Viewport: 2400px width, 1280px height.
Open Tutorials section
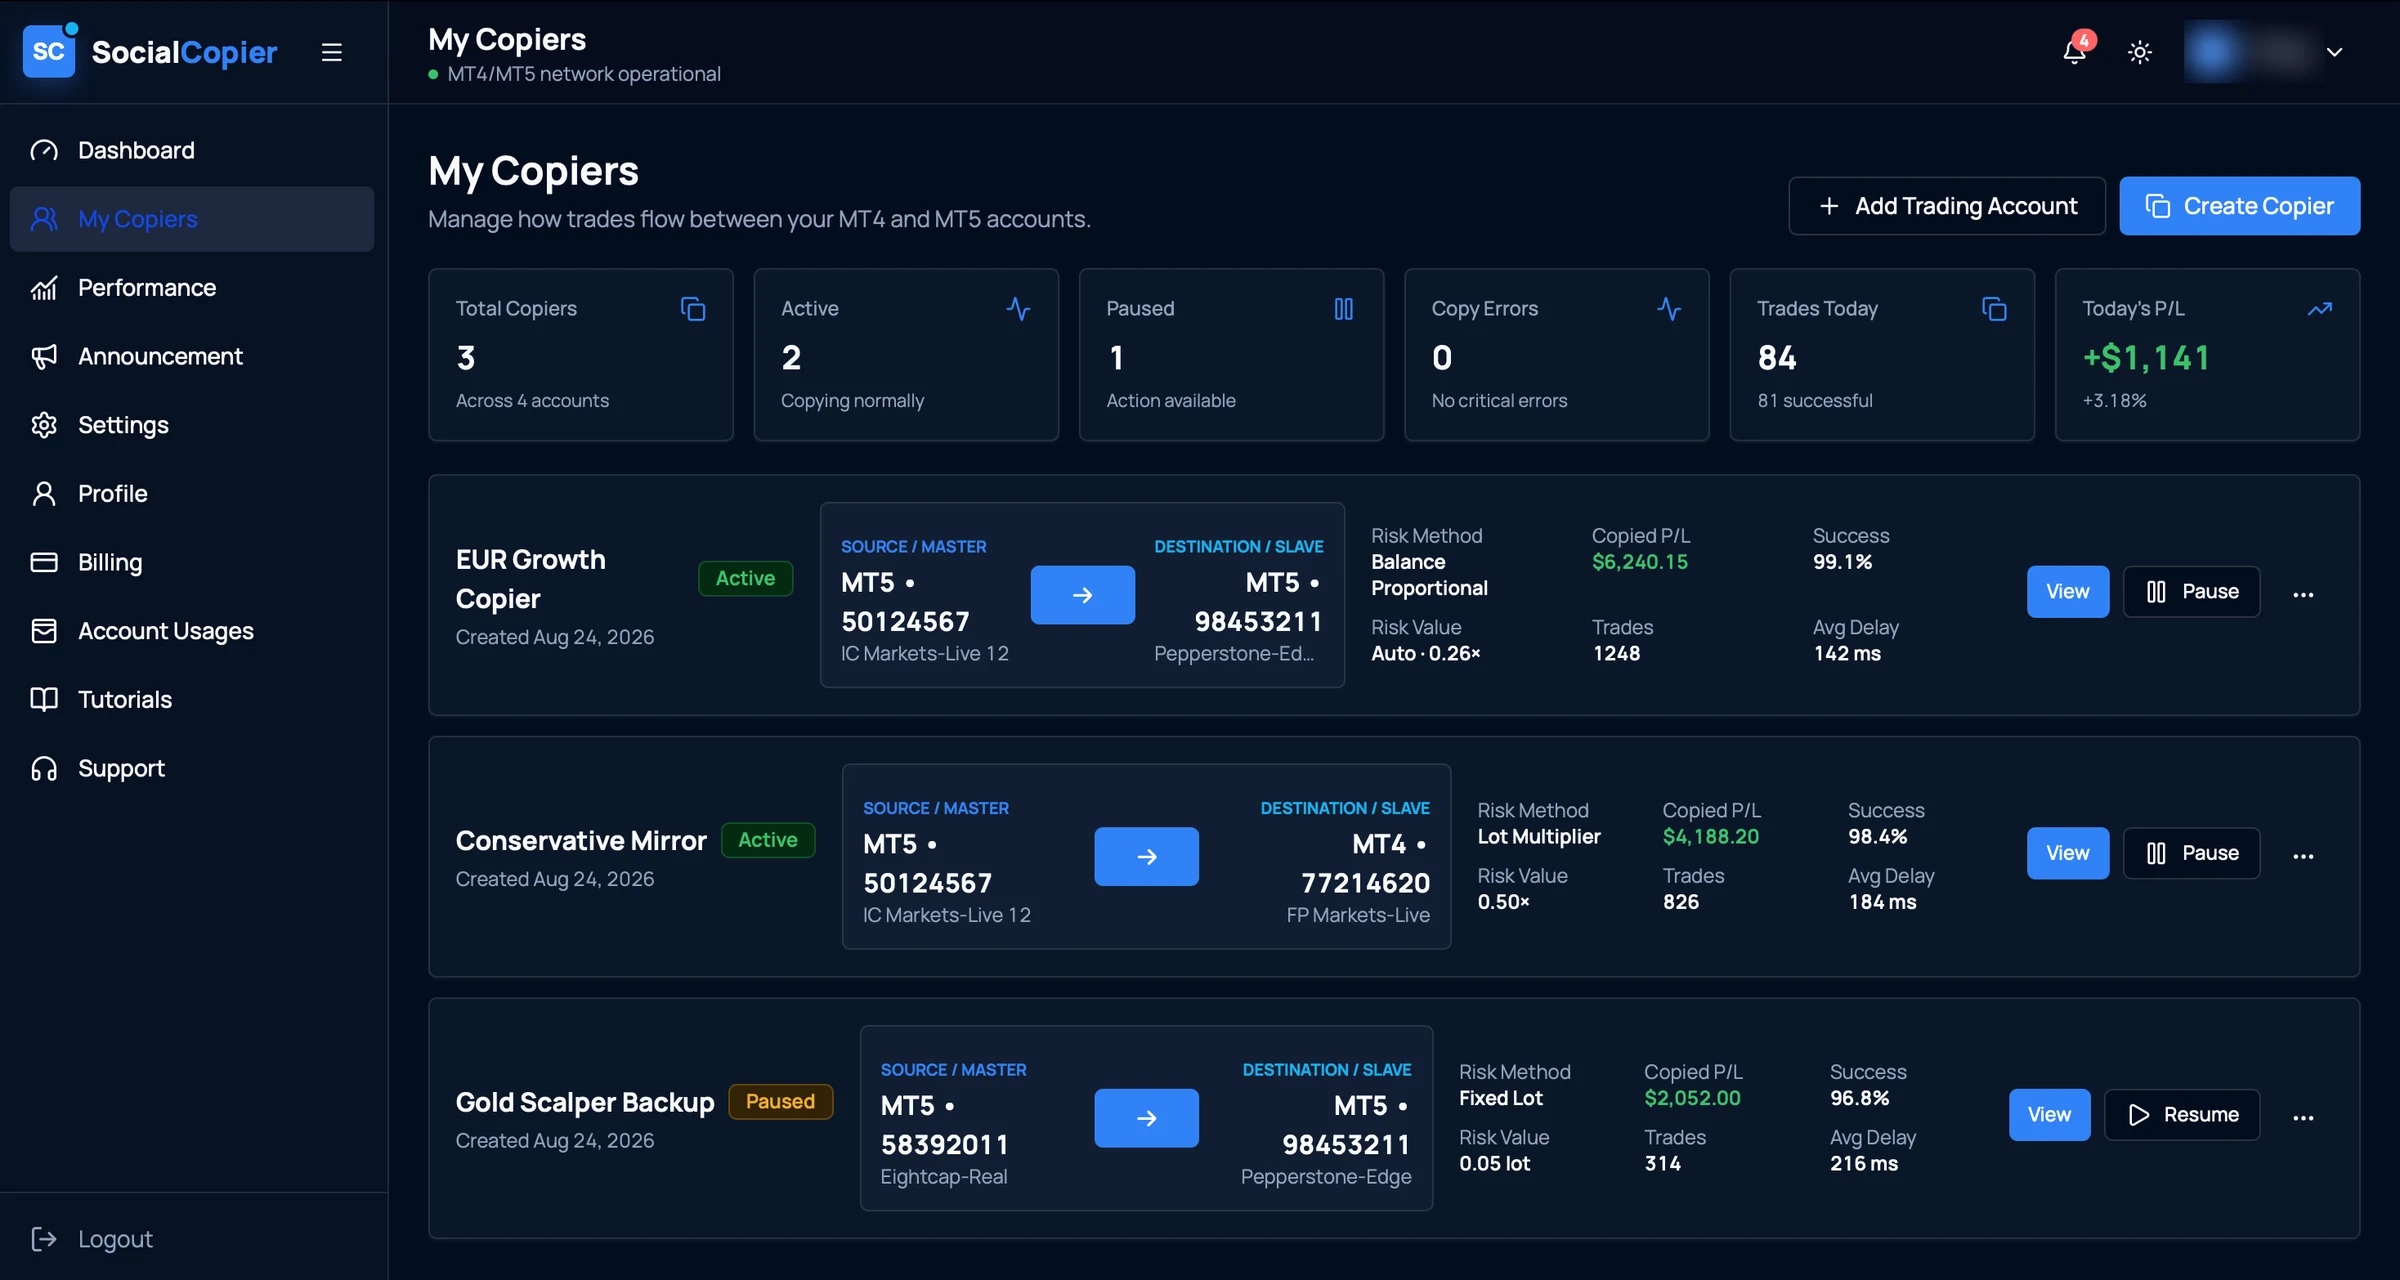[x=192, y=700]
